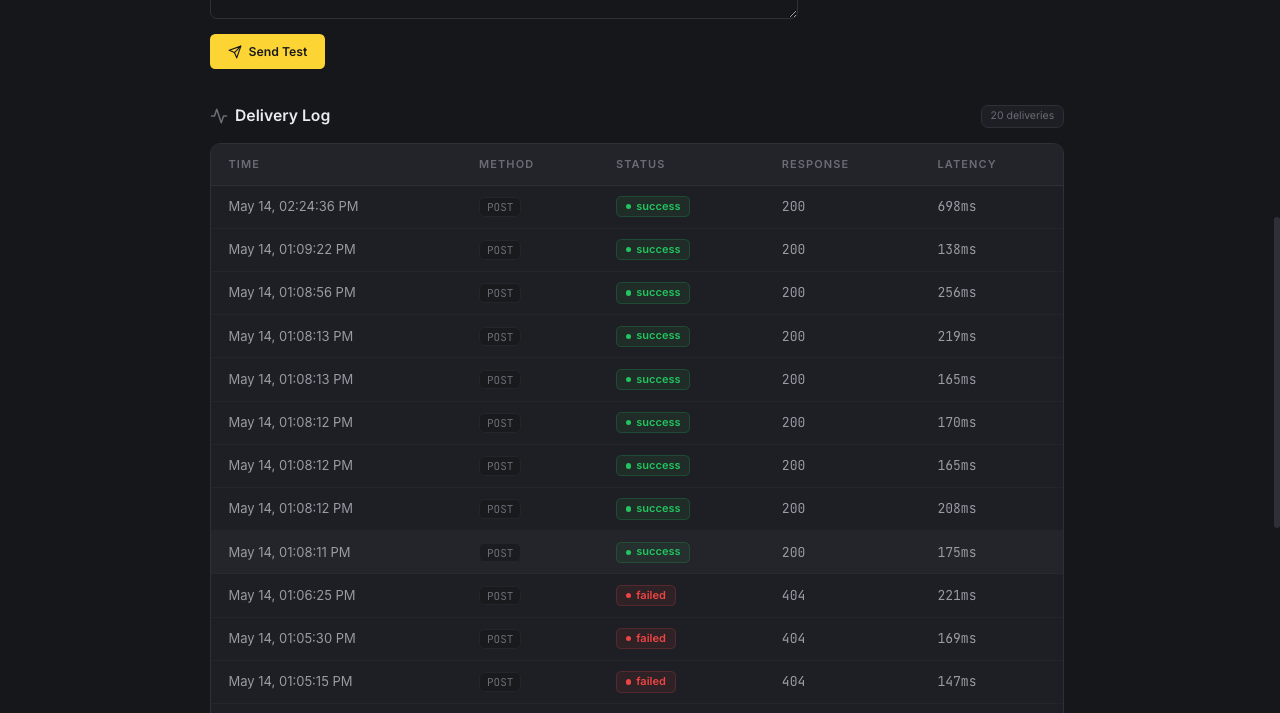This screenshot has height=713, width=1280.
Task: Select the May 14, 01:08:56 PM timestamp
Action: coord(292,292)
